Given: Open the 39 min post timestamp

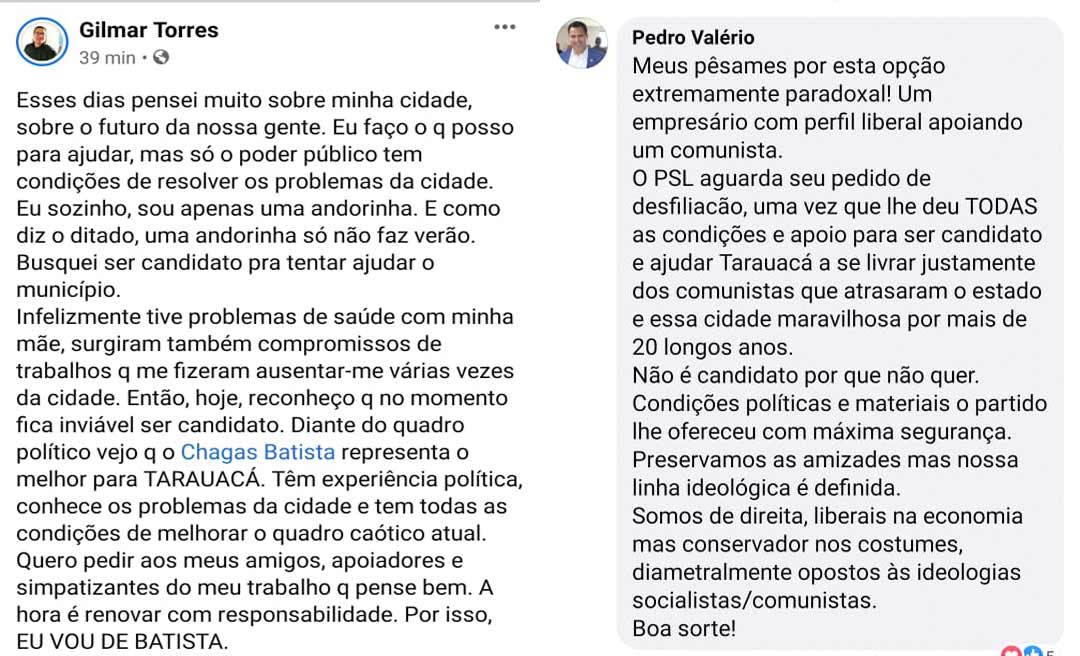Looking at the screenshot, I should coord(107,58).
